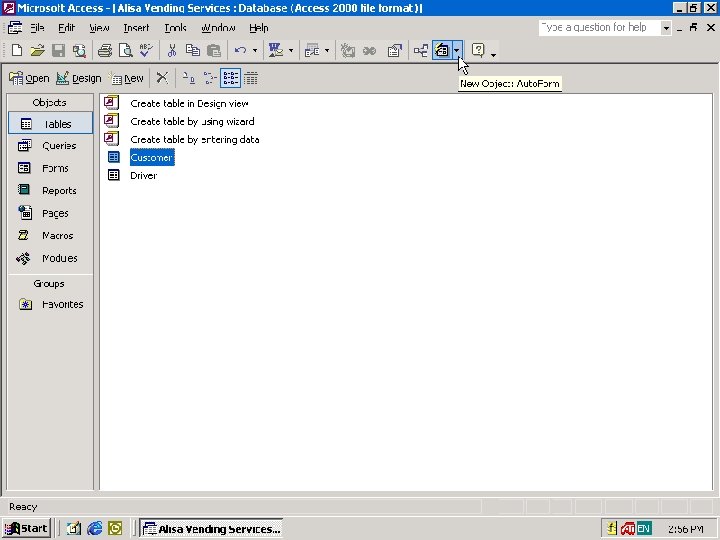Image resolution: width=720 pixels, height=540 pixels.
Task: Click the Undo arrow icon
Action: pos(240,50)
